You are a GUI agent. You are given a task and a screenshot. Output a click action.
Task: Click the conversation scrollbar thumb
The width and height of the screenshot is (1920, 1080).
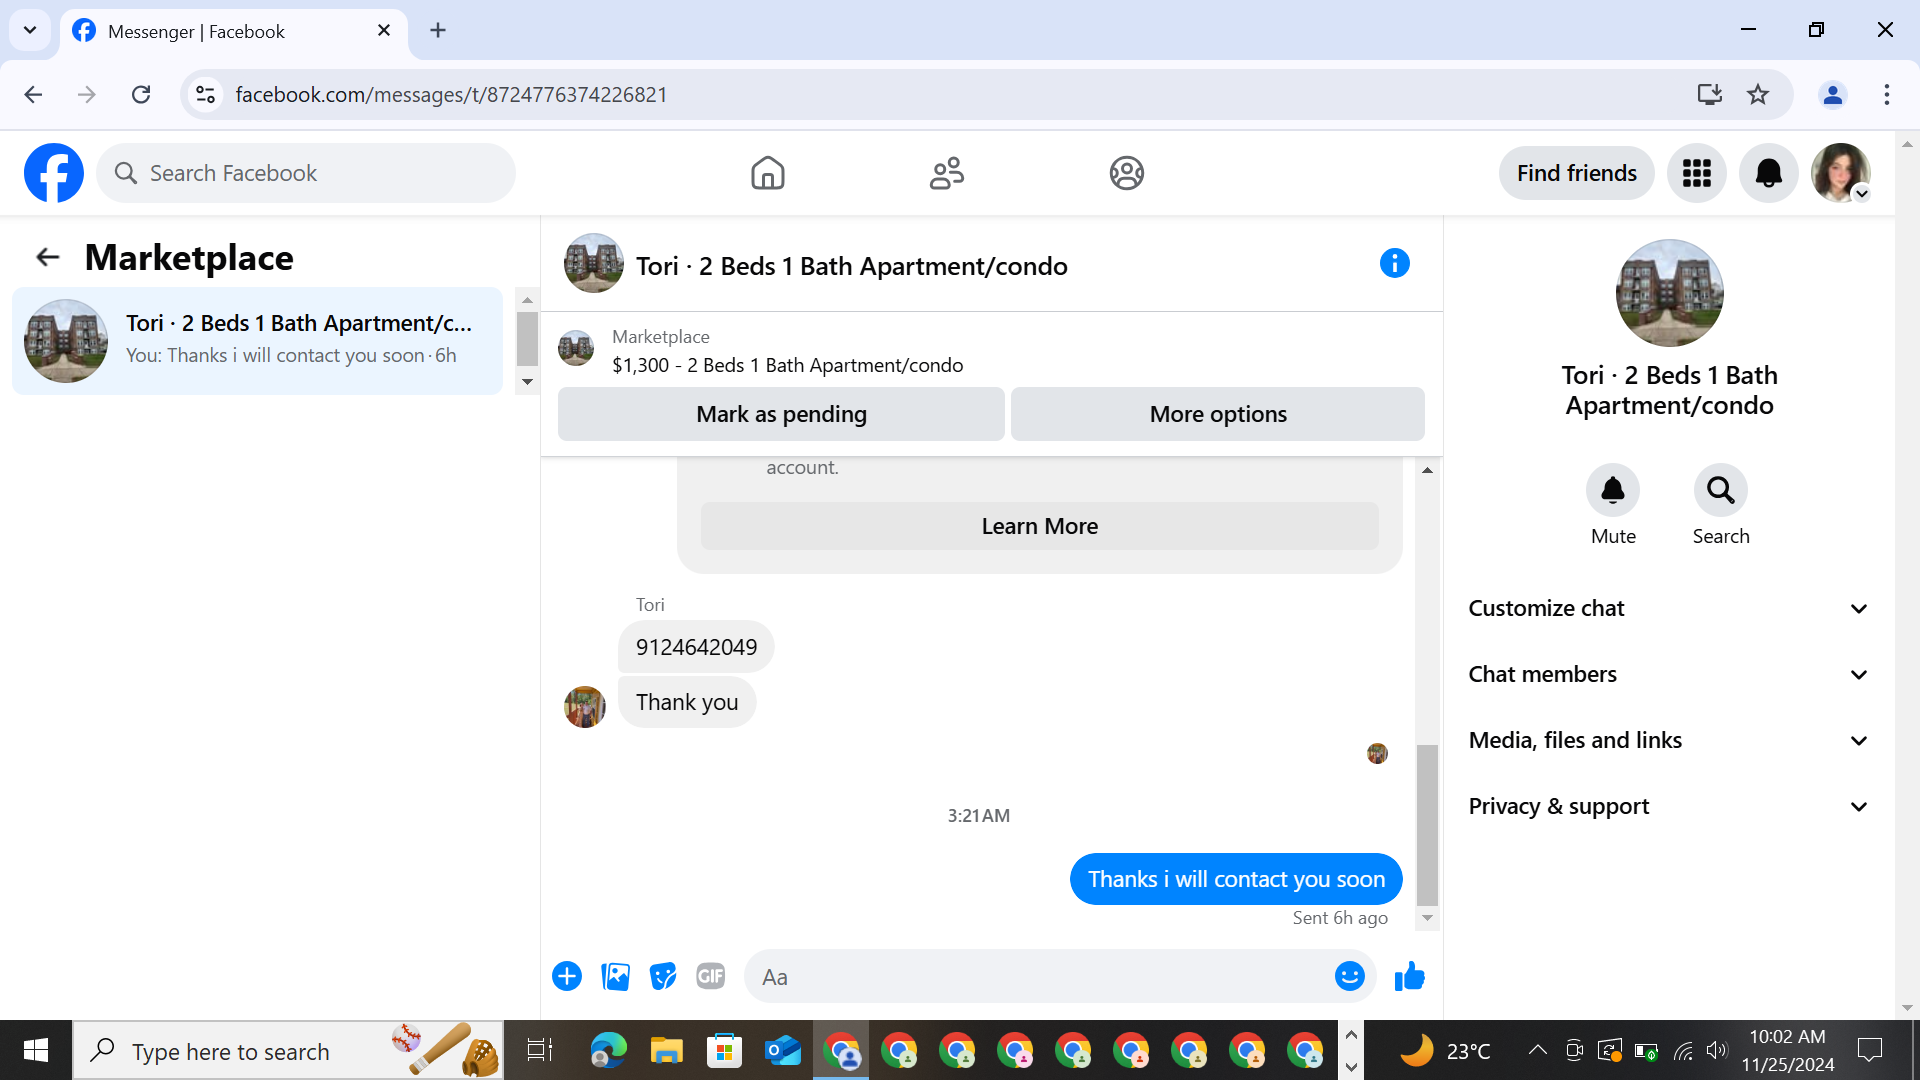click(1427, 824)
